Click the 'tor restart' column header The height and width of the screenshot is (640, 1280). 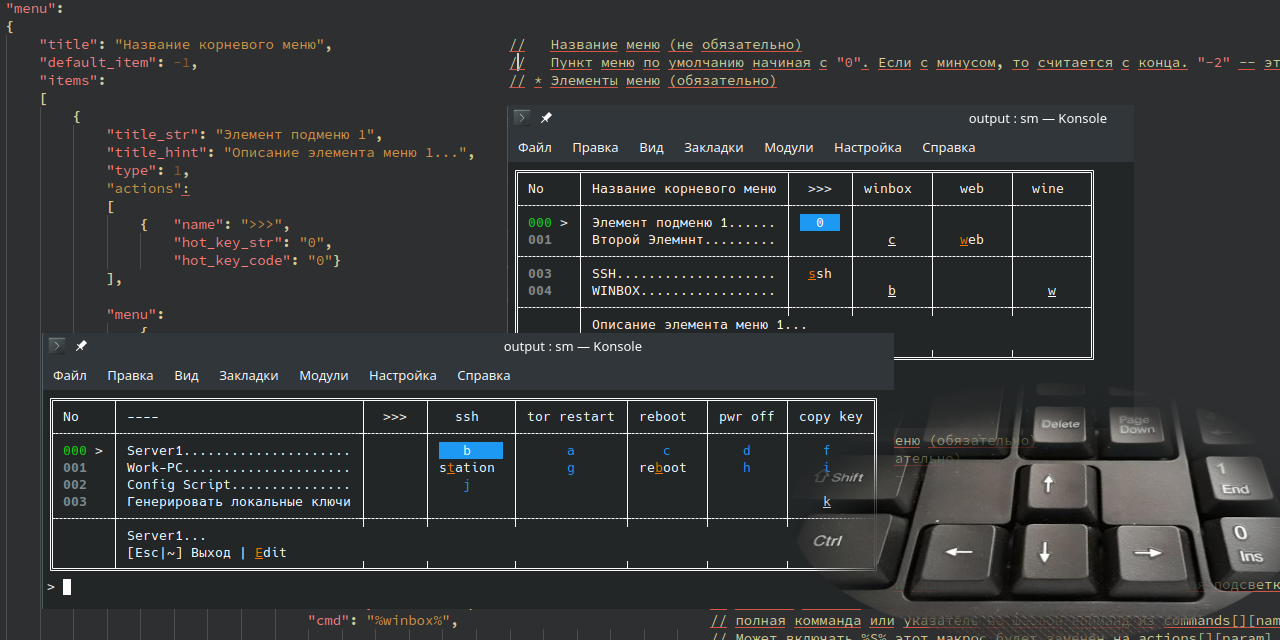coord(571,417)
